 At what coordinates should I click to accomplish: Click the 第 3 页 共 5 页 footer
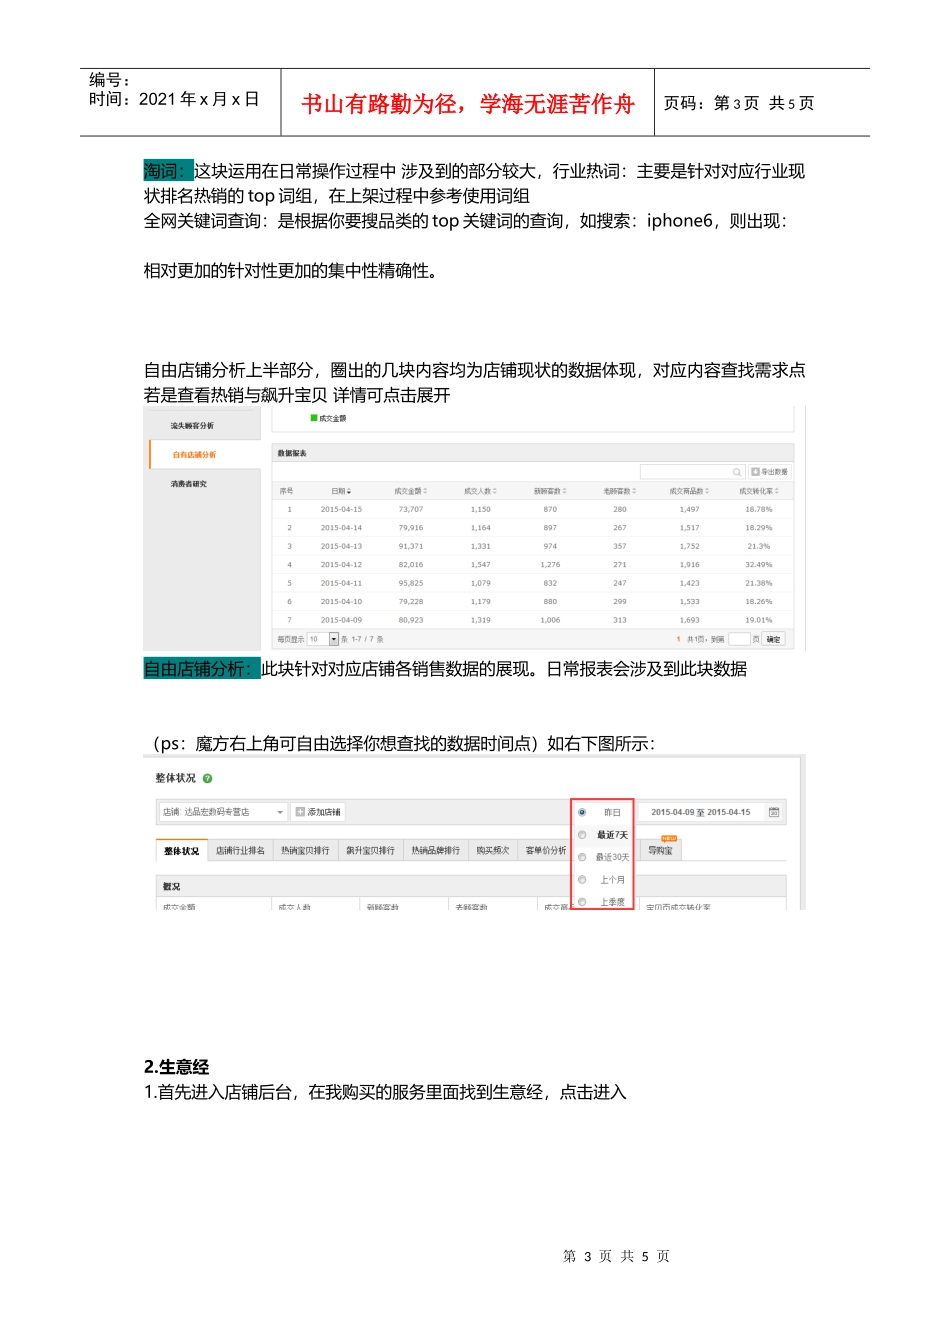[616, 1256]
